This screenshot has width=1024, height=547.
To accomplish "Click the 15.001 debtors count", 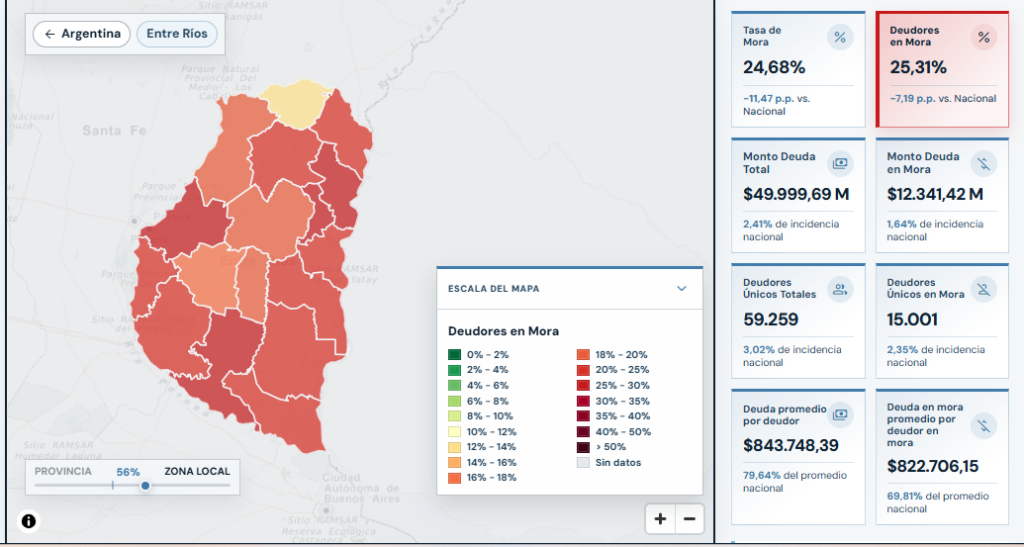I will pos(912,320).
